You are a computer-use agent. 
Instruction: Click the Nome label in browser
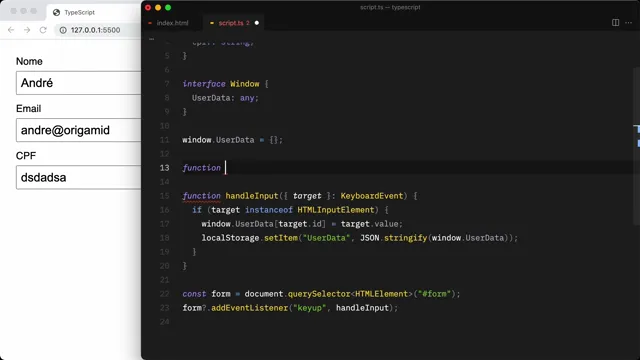pyautogui.click(x=29, y=61)
